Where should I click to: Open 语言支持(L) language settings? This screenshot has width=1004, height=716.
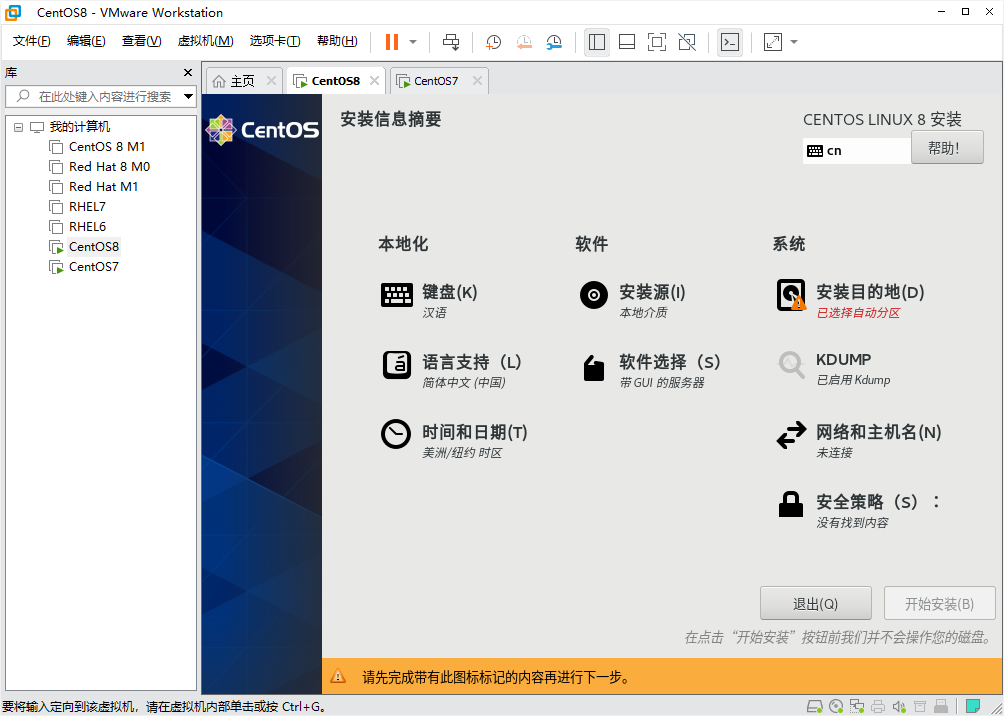[452, 370]
